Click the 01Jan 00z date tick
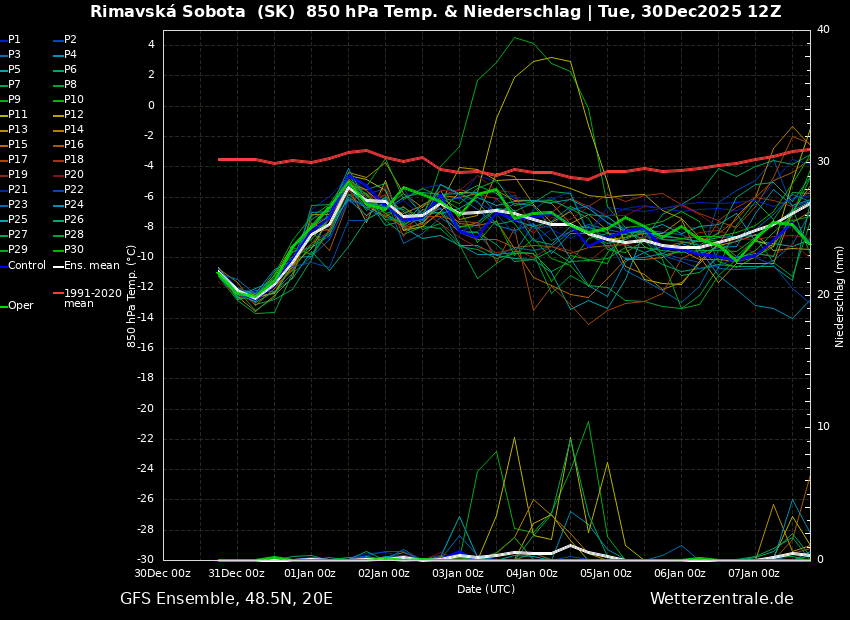Screen dimensions: 850x620 tap(310, 574)
